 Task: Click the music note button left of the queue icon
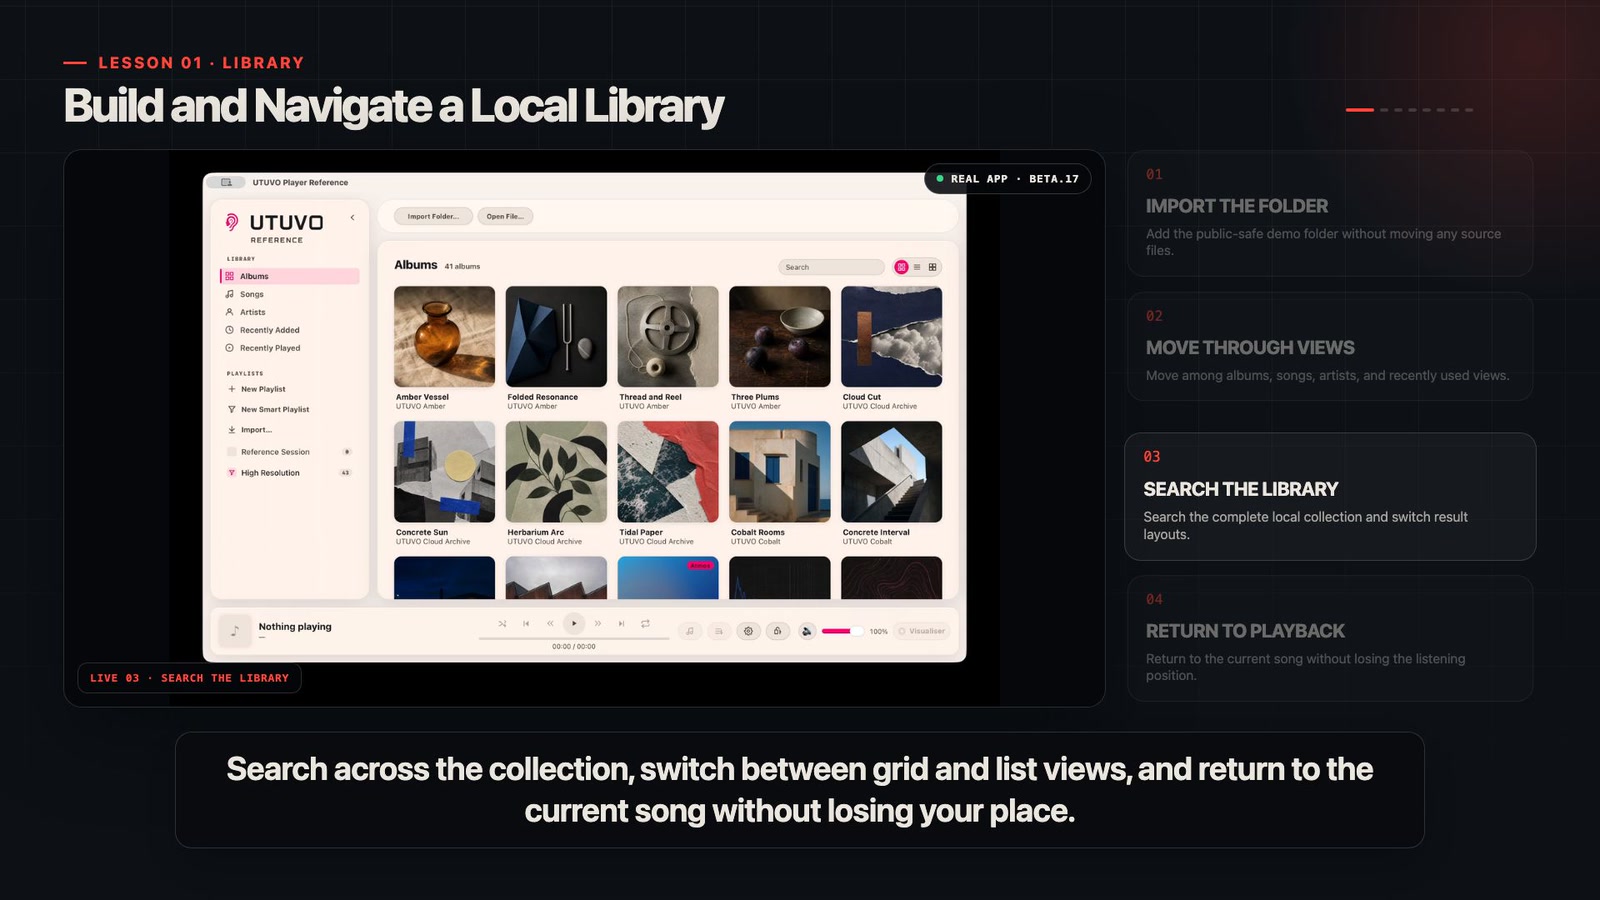pyautogui.click(x=690, y=631)
